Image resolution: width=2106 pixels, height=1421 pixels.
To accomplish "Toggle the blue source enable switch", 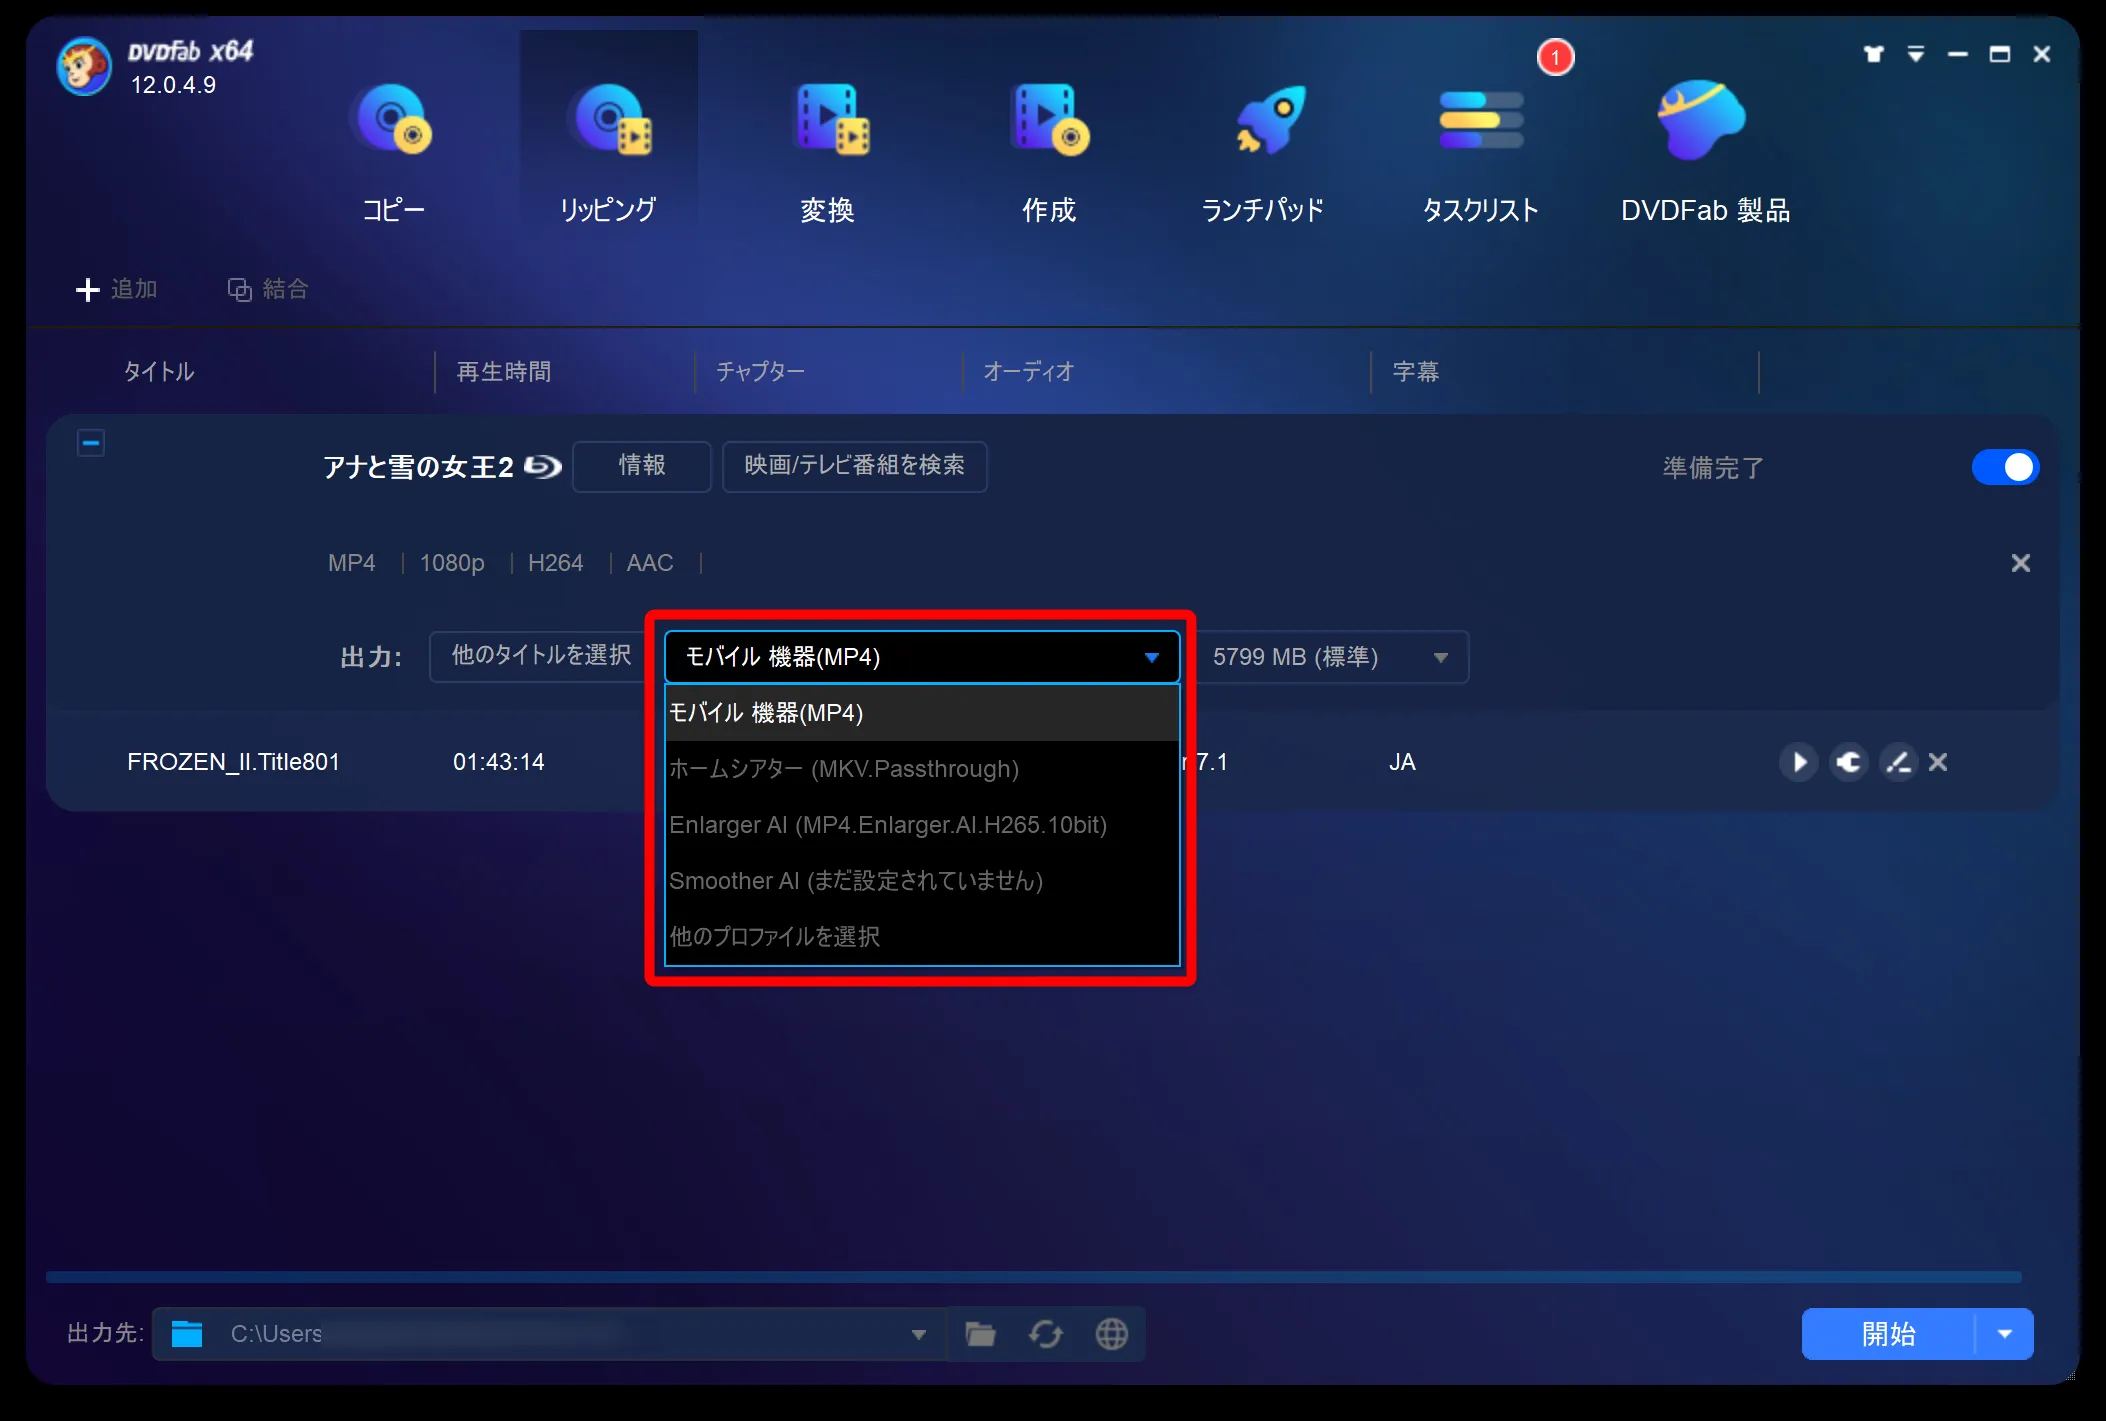I will tap(2005, 467).
